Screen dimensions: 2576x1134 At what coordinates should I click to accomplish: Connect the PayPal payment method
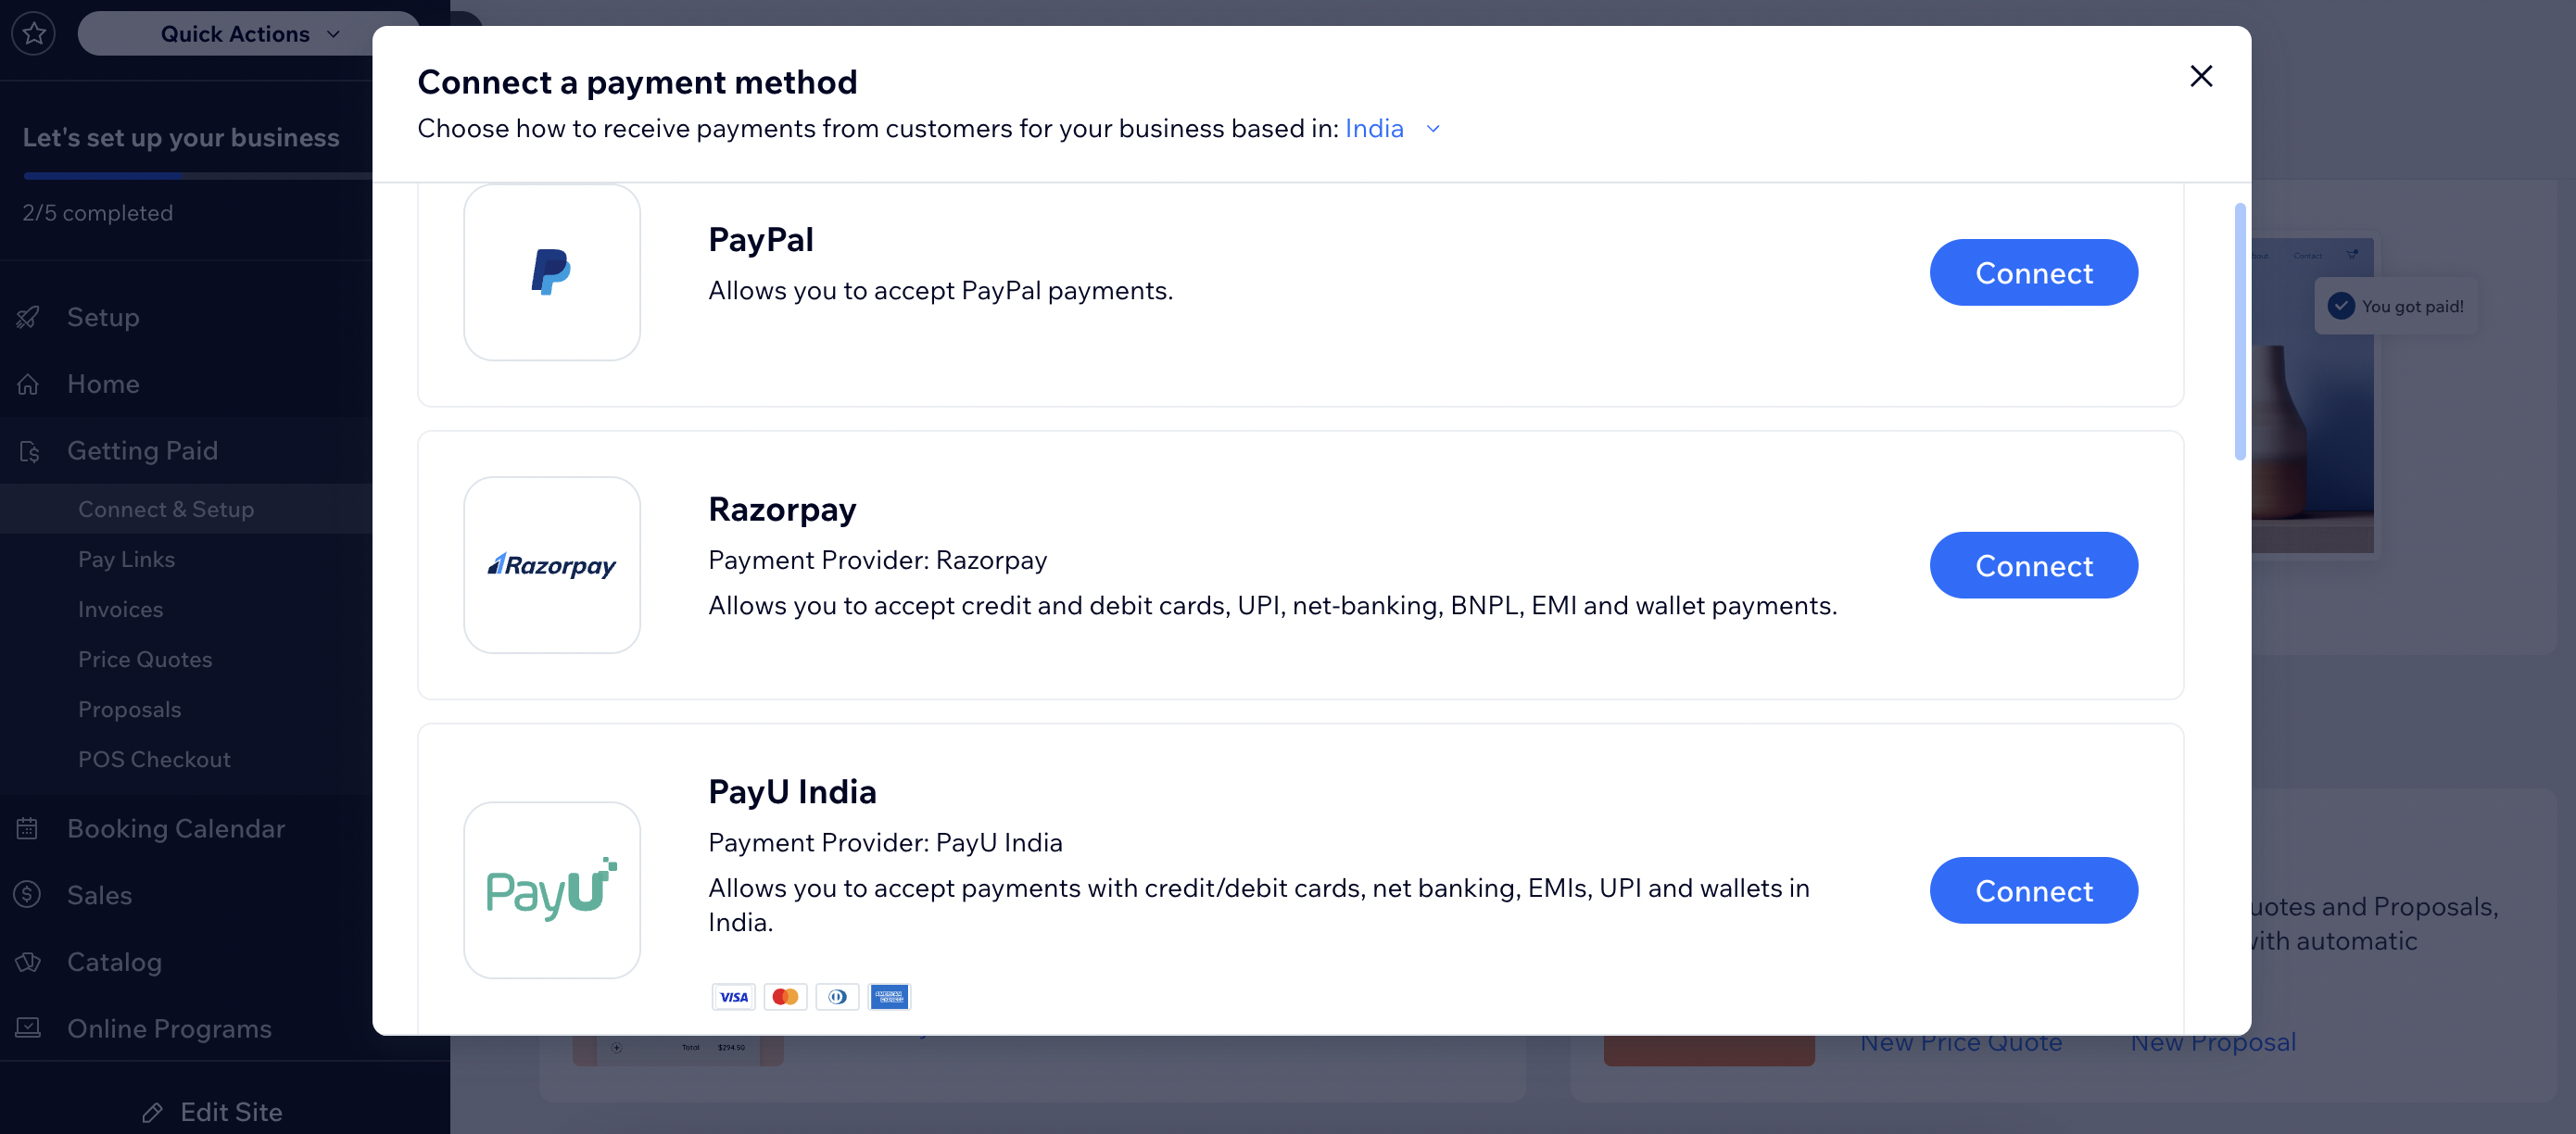coord(2033,272)
